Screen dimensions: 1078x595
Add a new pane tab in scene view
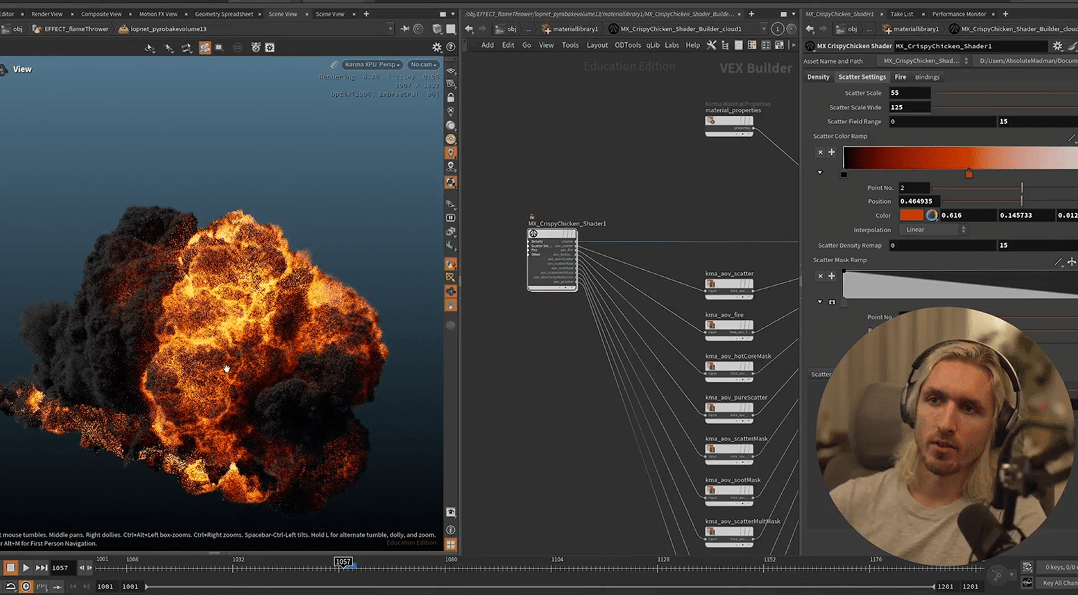(366, 14)
